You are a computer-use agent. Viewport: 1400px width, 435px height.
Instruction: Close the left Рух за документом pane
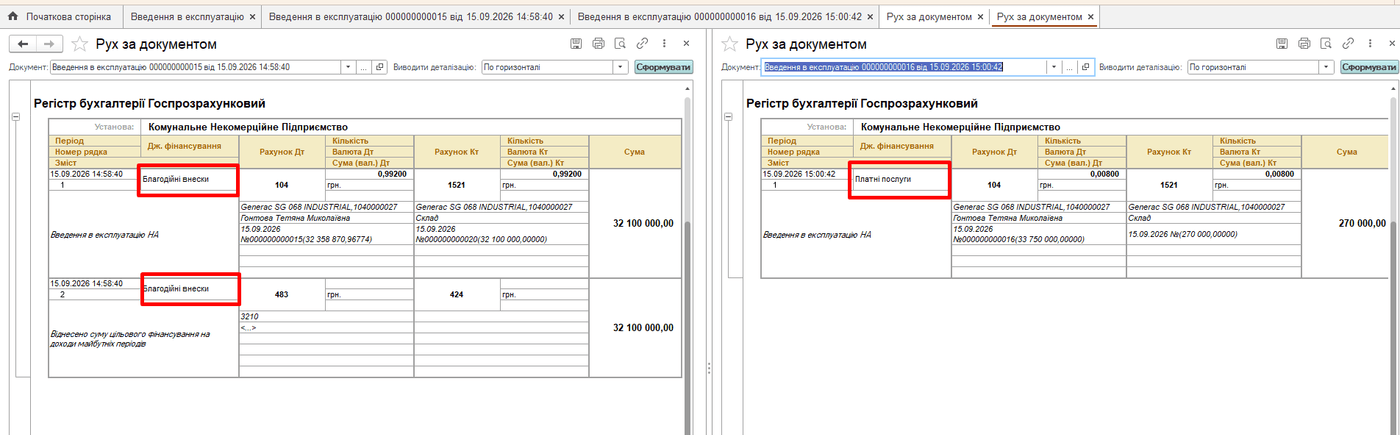pos(686,44)
